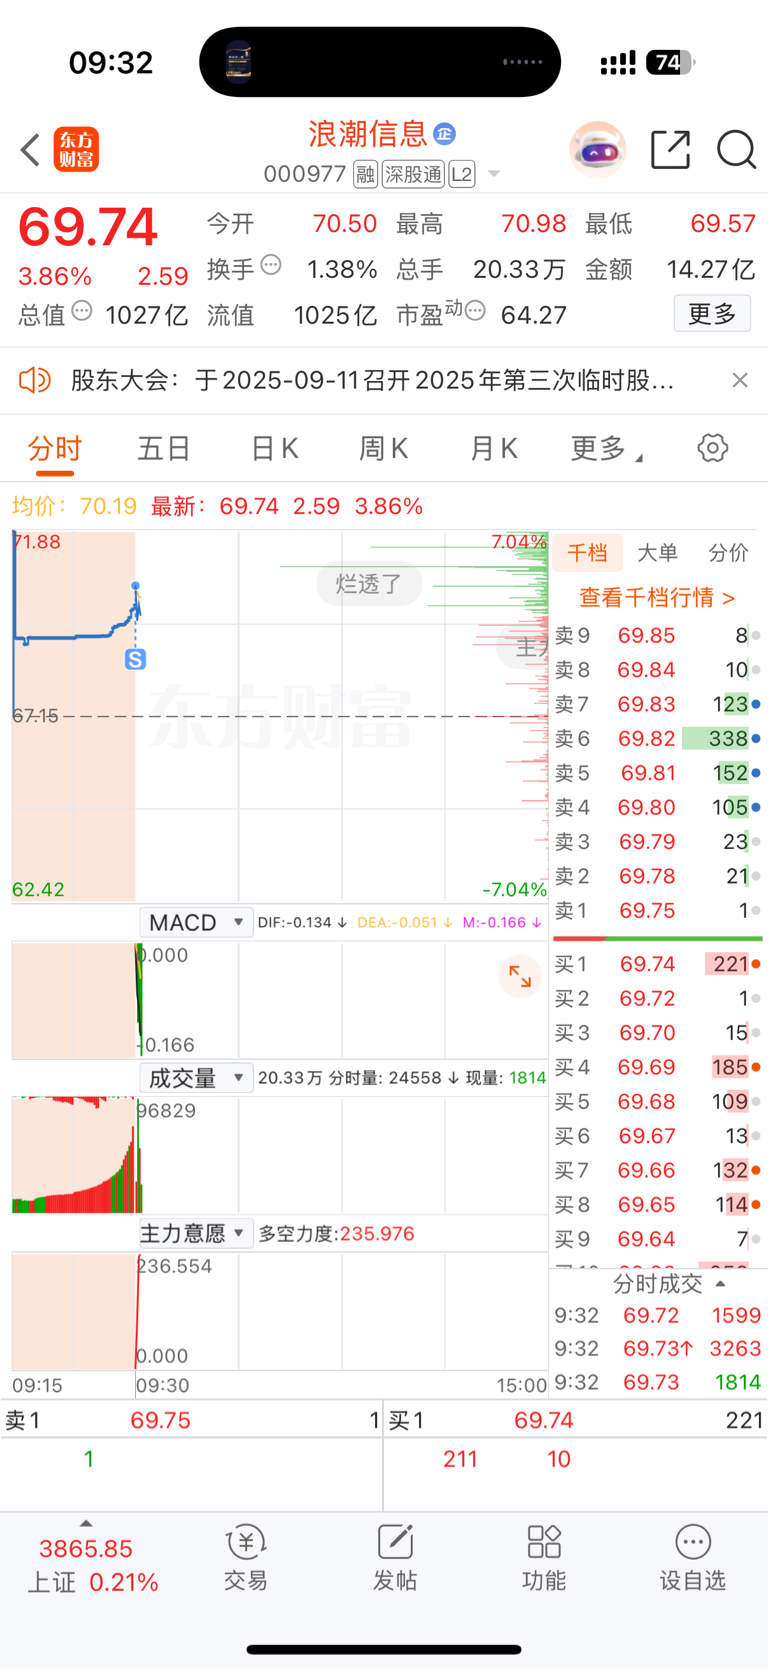The width and height of the screenshot is (768, 1670).
Task: Open the search magnifier
Action: [736, 150]
